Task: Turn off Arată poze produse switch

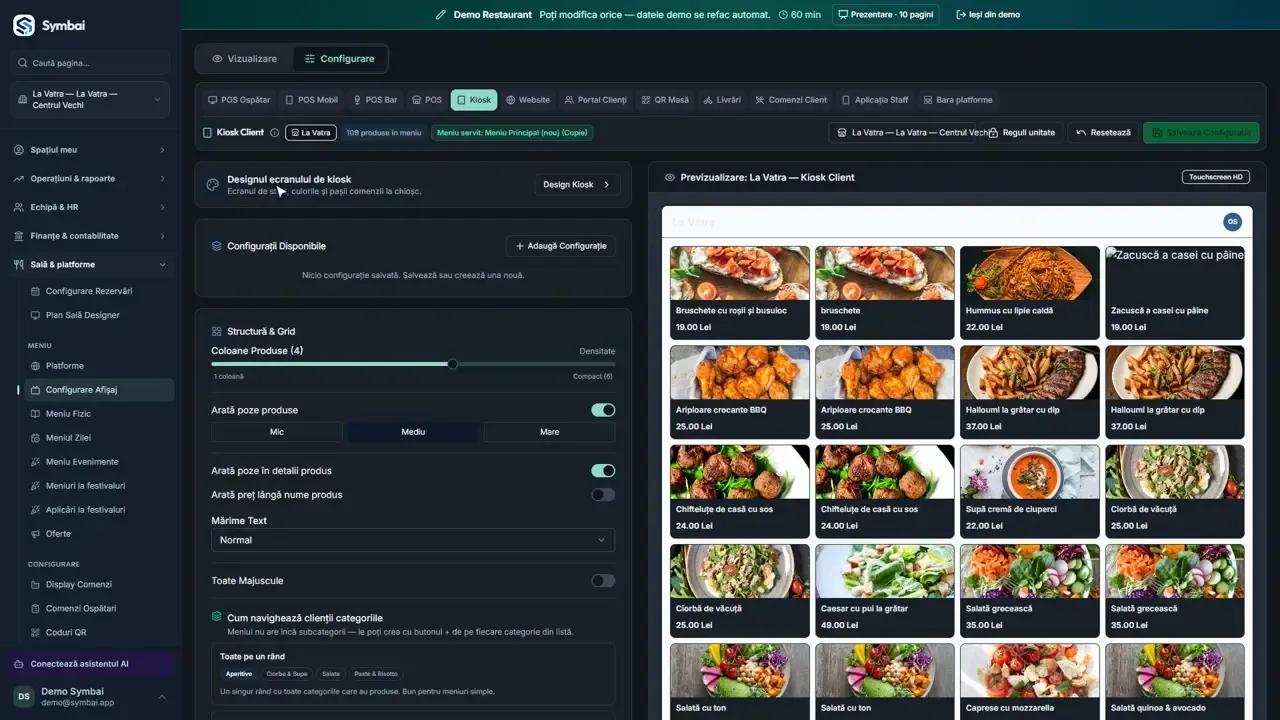Action: [x=603, y=410]
